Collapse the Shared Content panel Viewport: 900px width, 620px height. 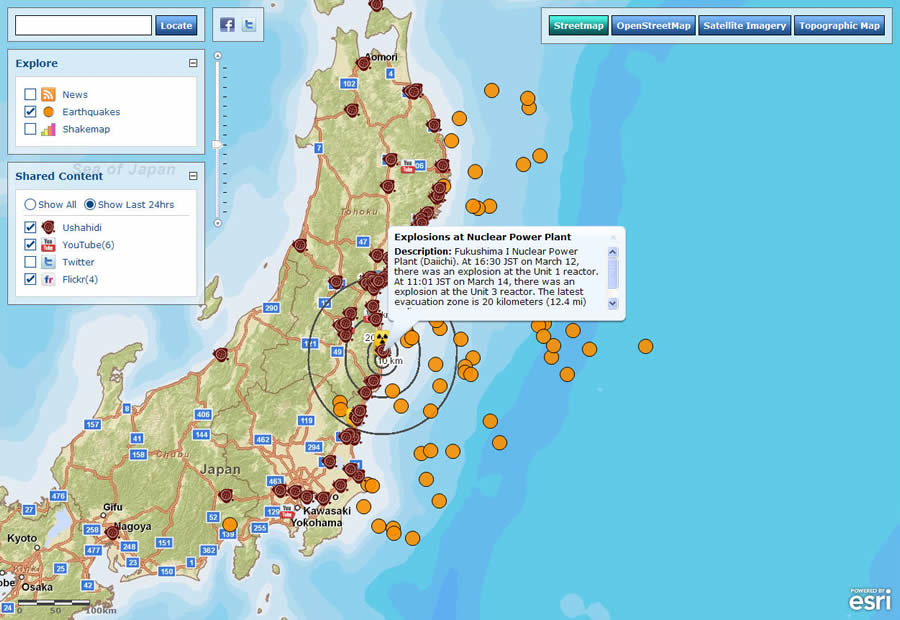click(193, 175)
